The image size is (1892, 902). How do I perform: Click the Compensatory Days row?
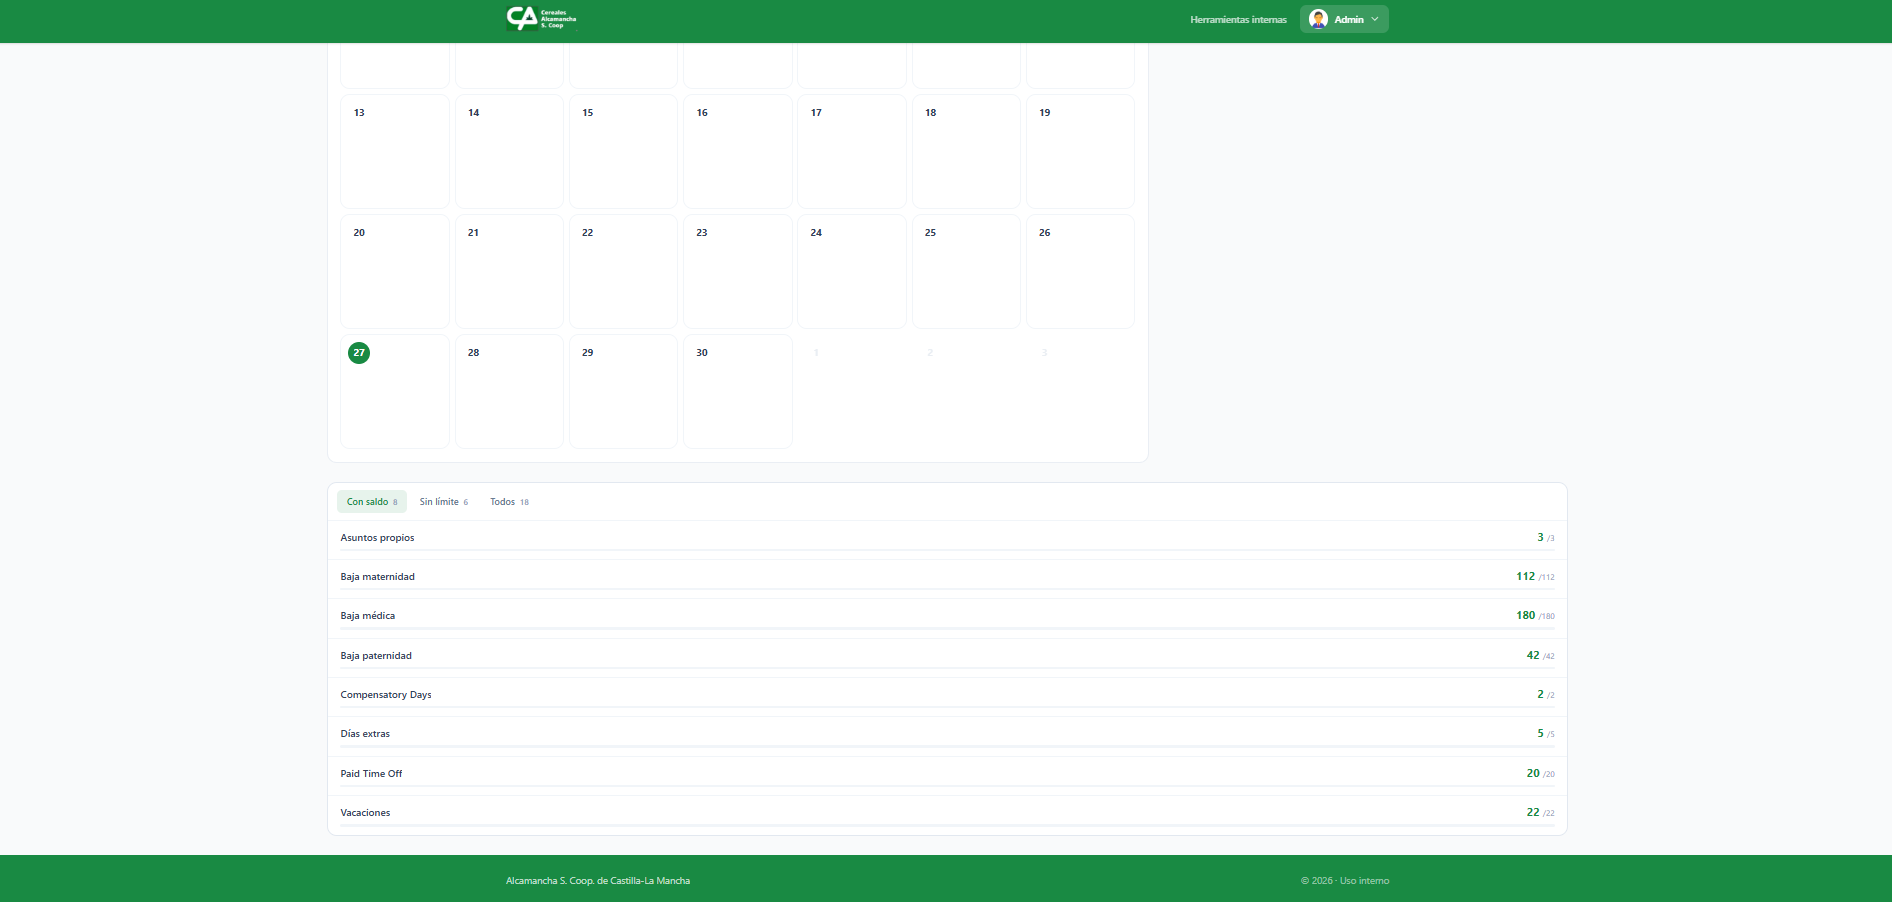point(946,695)
